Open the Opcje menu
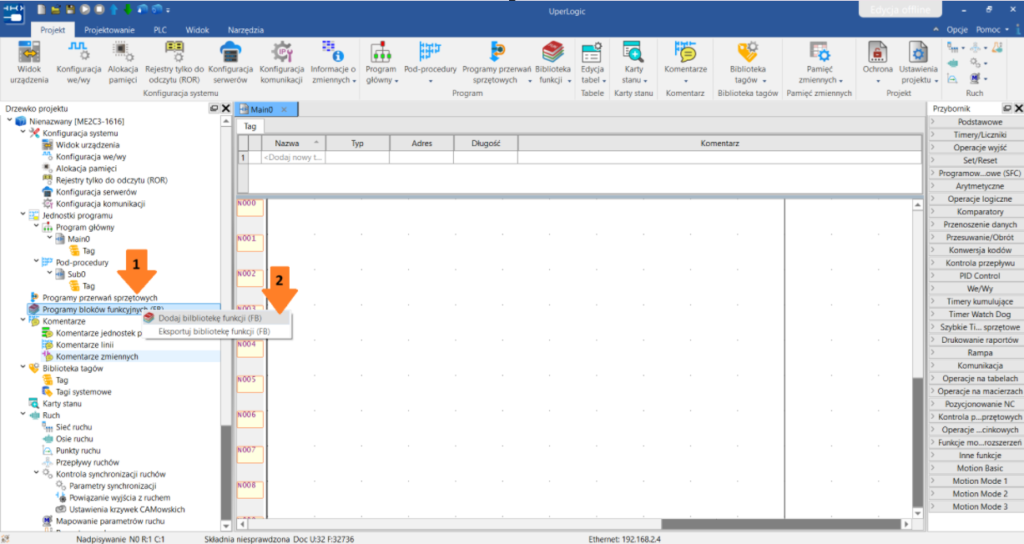The width and height of the screenshot is (1024, 544). tap(956, 30)
